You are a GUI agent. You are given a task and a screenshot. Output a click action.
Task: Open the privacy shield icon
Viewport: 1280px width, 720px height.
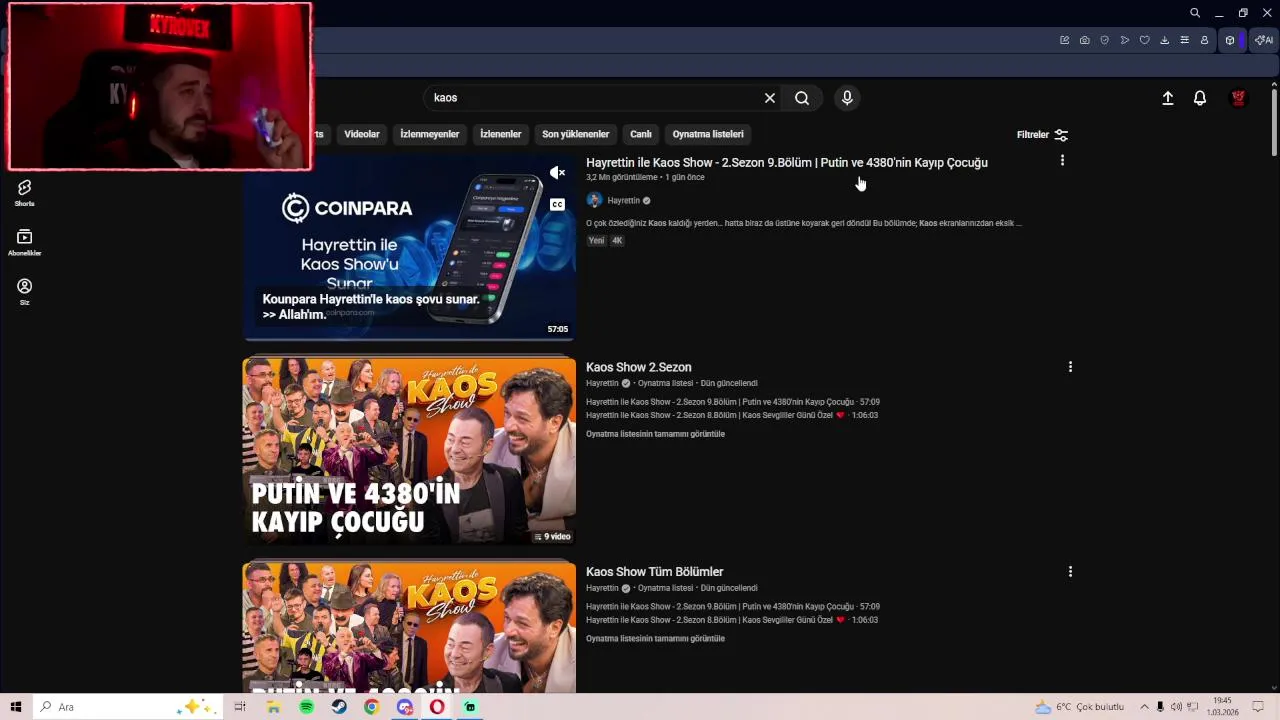(1104, 40)
